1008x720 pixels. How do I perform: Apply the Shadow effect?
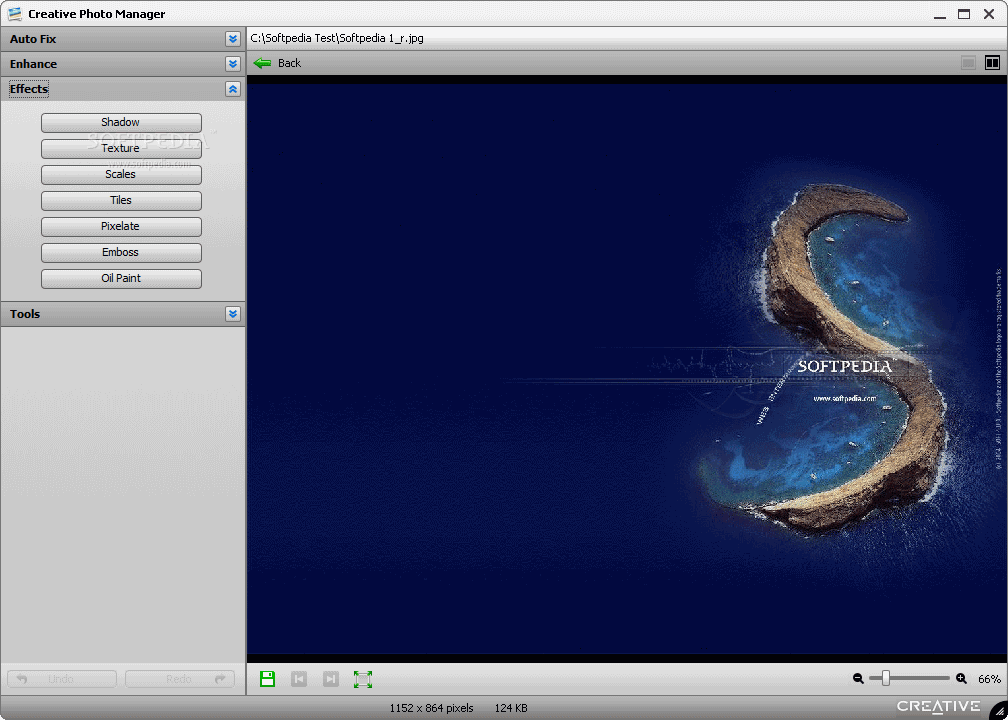click(121, 123)
